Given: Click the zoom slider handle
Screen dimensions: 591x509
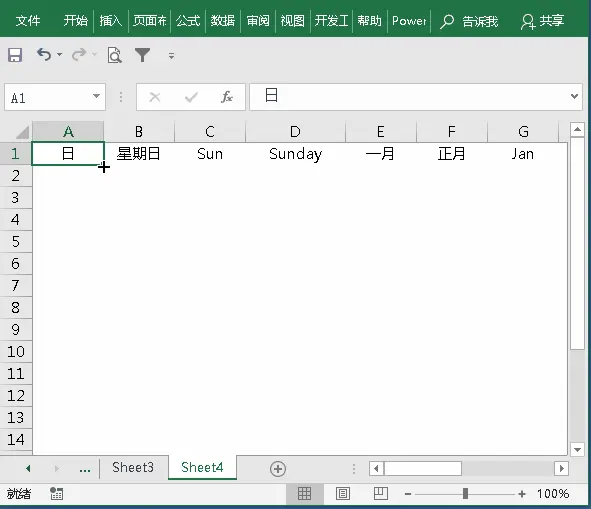Looking at the screenshot, I should (x=465, y=494).
